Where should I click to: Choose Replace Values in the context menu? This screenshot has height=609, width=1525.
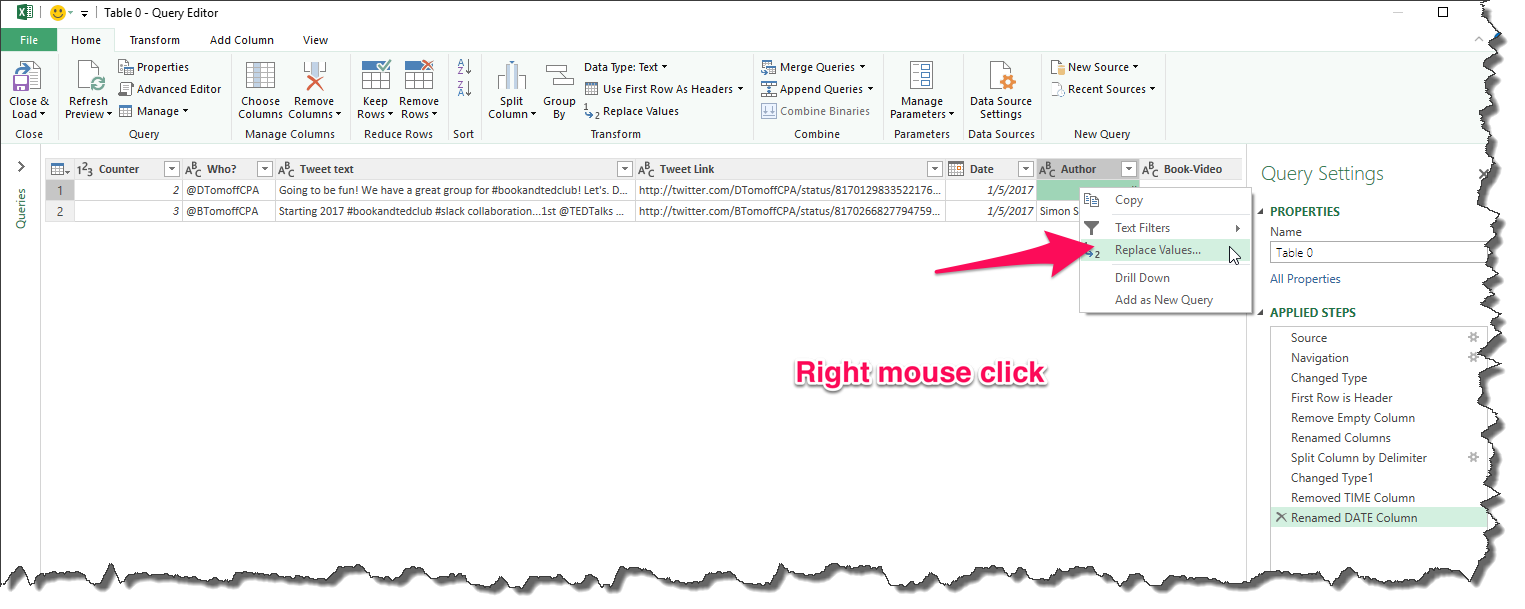click(1157, 250)
